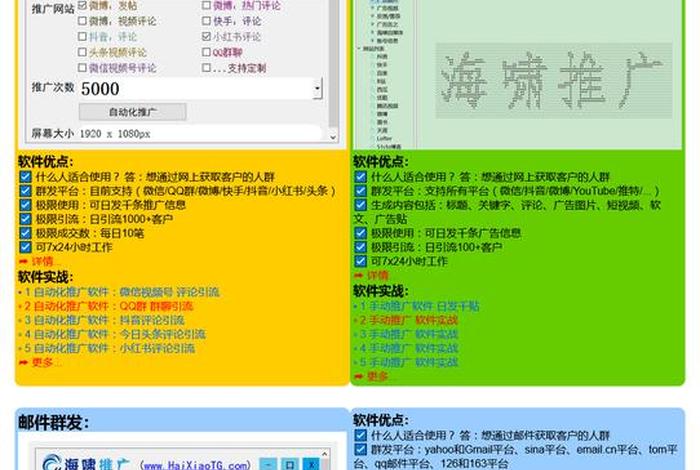The image size is (700, 470).
Task: Open link 2 手动推广 软件实战
Action: 408,320
